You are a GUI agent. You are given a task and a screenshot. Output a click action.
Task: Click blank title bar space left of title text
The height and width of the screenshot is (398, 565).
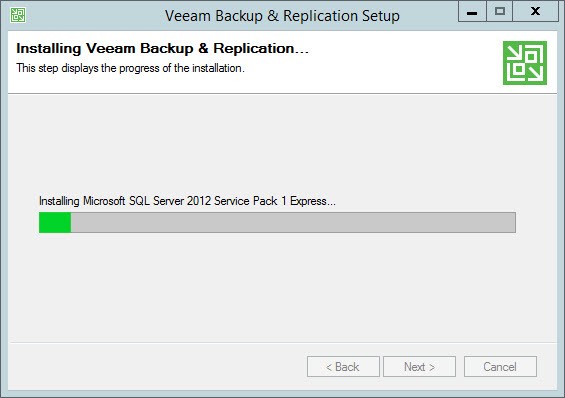tap(94, 15)
